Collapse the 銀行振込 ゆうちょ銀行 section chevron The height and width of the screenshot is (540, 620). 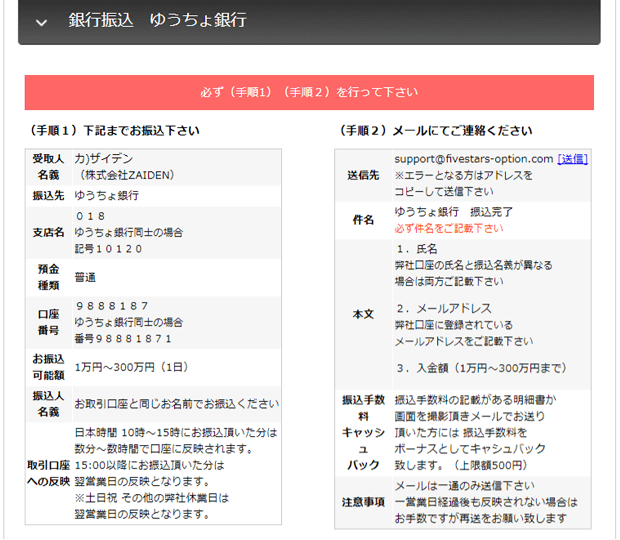(41, 23)
